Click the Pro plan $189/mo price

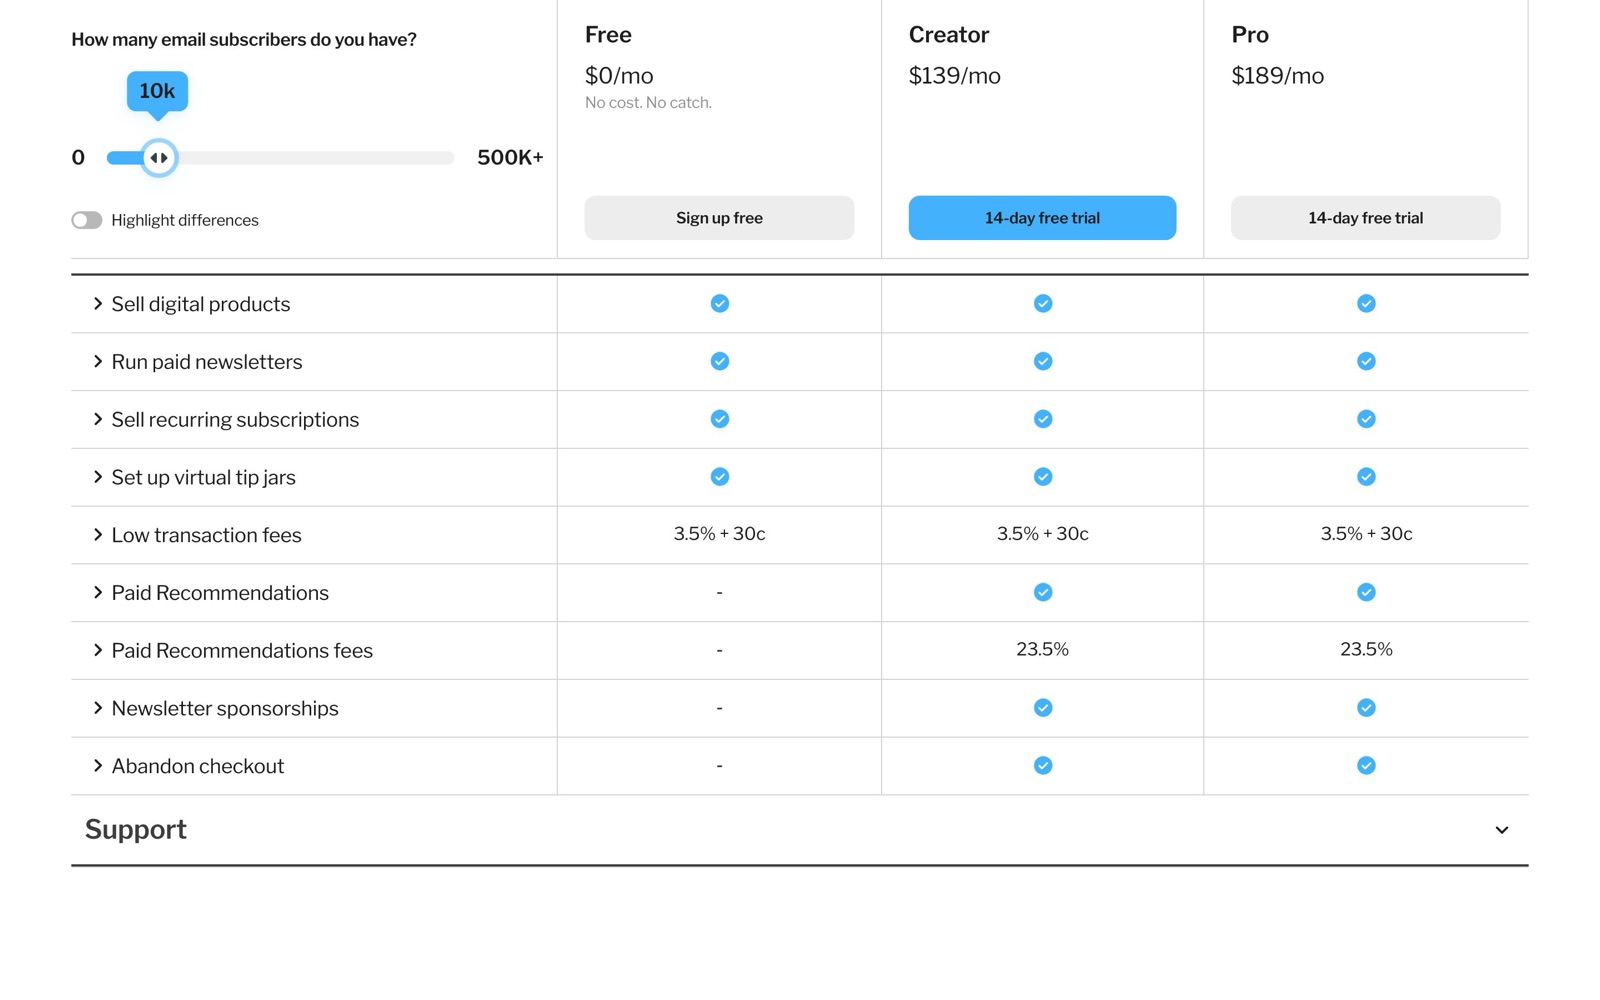pos(1277,76)
